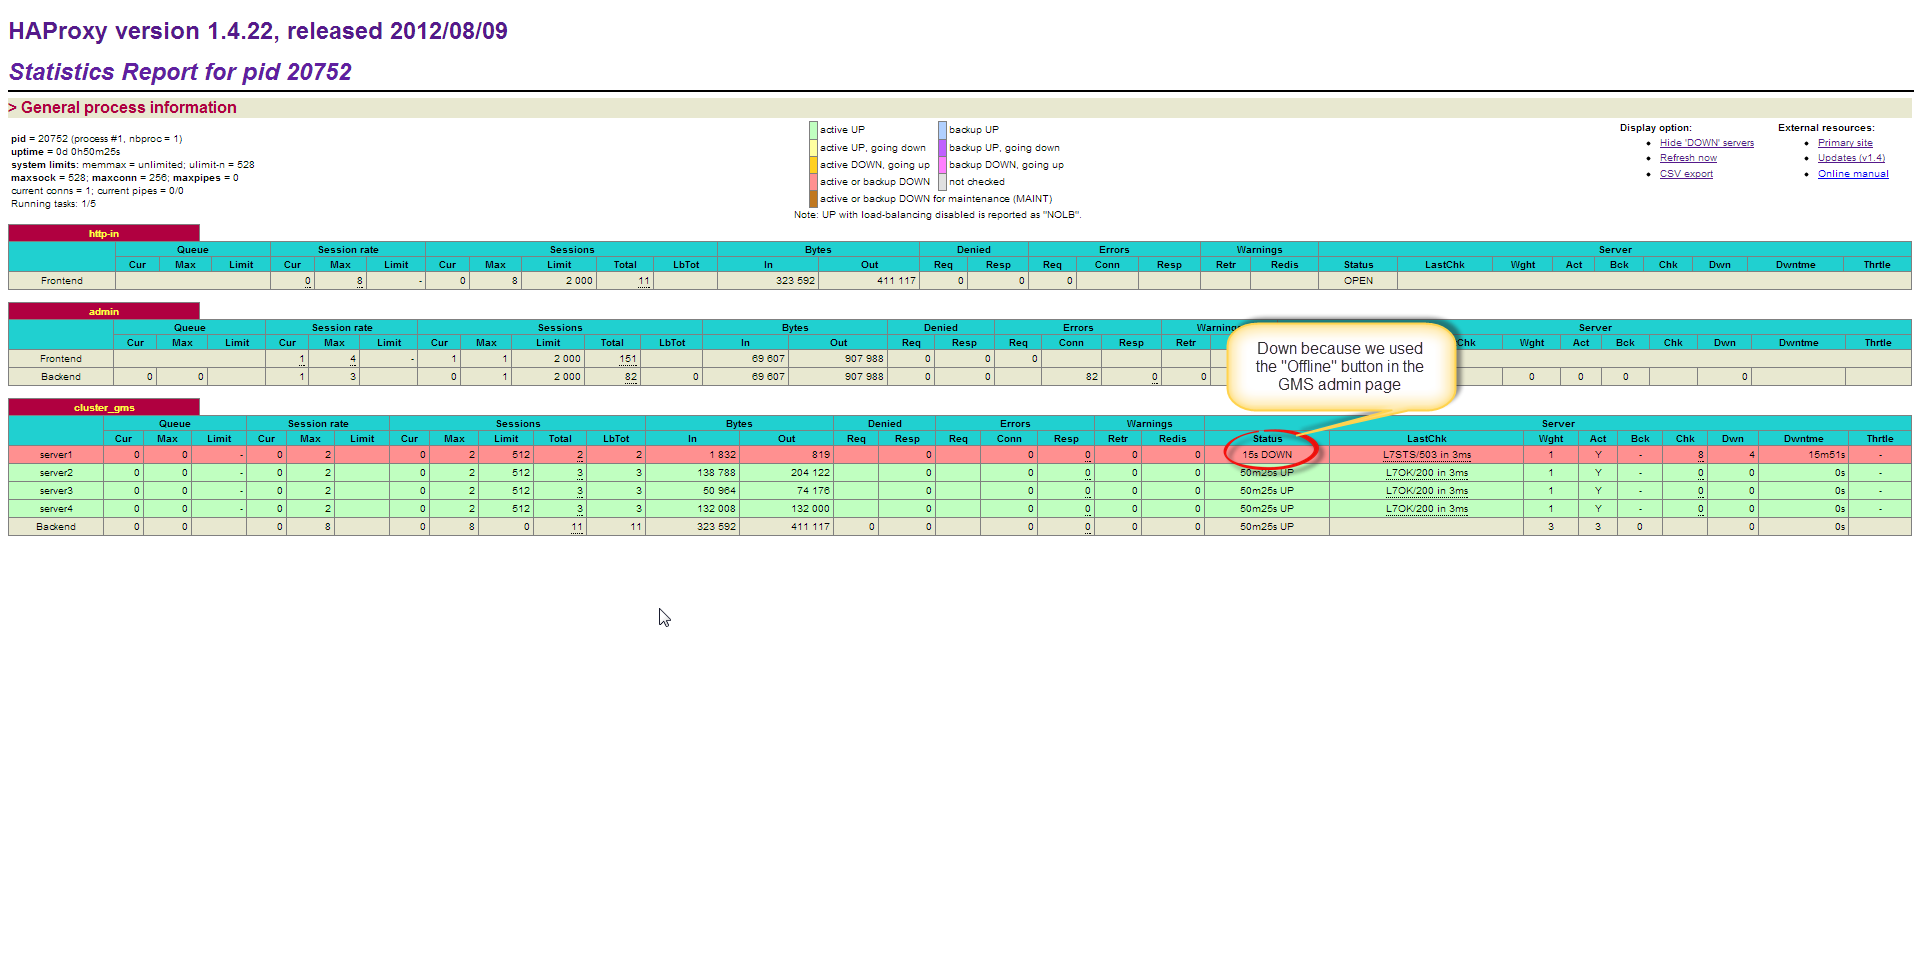Click the MAINT legend color swatch
The height and width of the screenshot is (955, 1920).
click(813, 199)
